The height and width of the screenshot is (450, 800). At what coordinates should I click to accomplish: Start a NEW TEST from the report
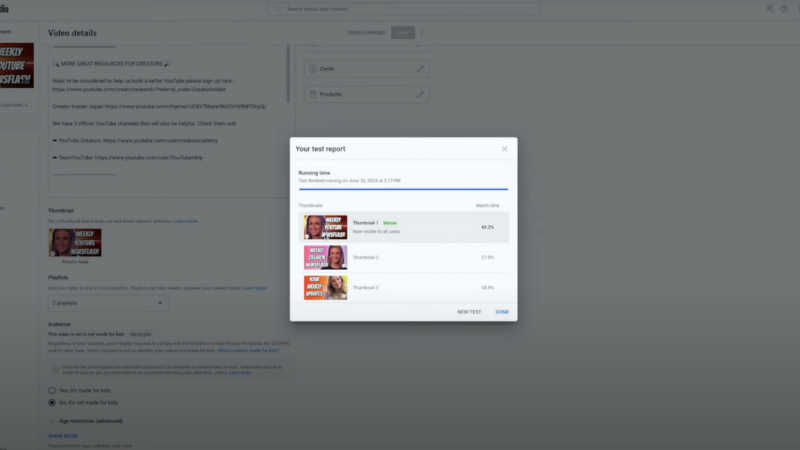[x=469, y=312]
